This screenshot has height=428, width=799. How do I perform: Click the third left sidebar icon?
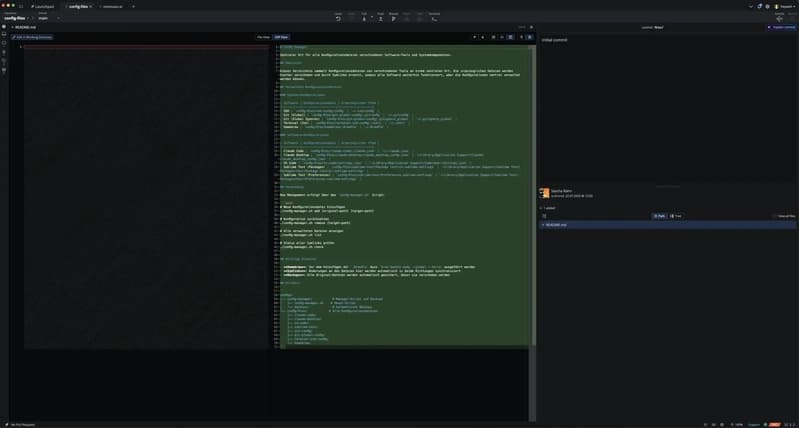coord(4,43)
